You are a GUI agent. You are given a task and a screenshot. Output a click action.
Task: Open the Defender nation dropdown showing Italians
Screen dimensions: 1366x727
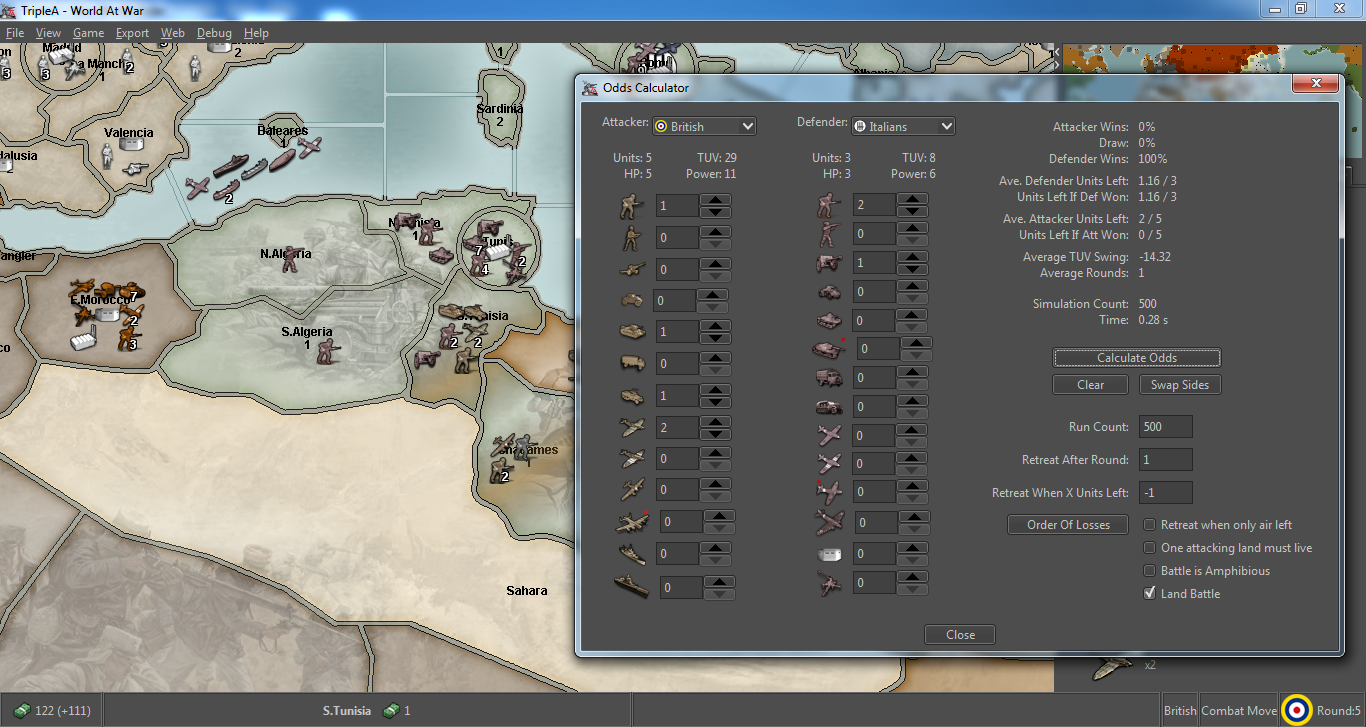click(x=903, y=127)
